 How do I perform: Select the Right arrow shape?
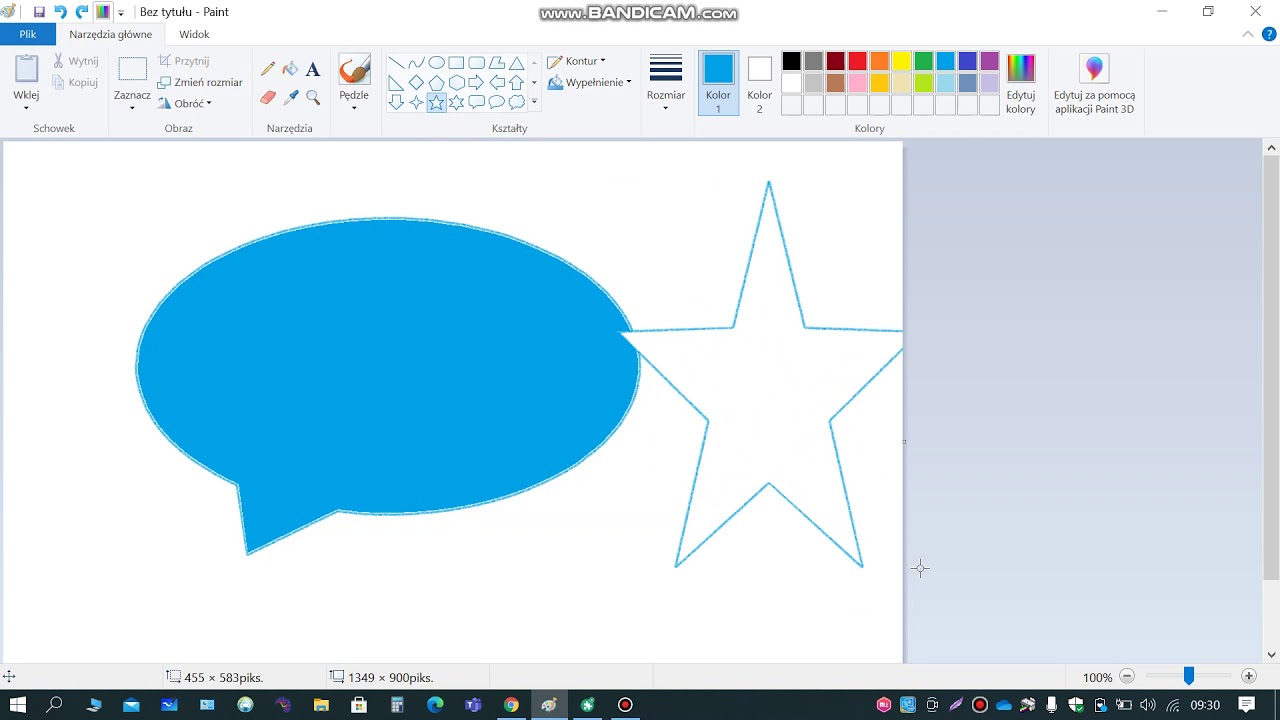pyautogui.click(x=476, y=82)
